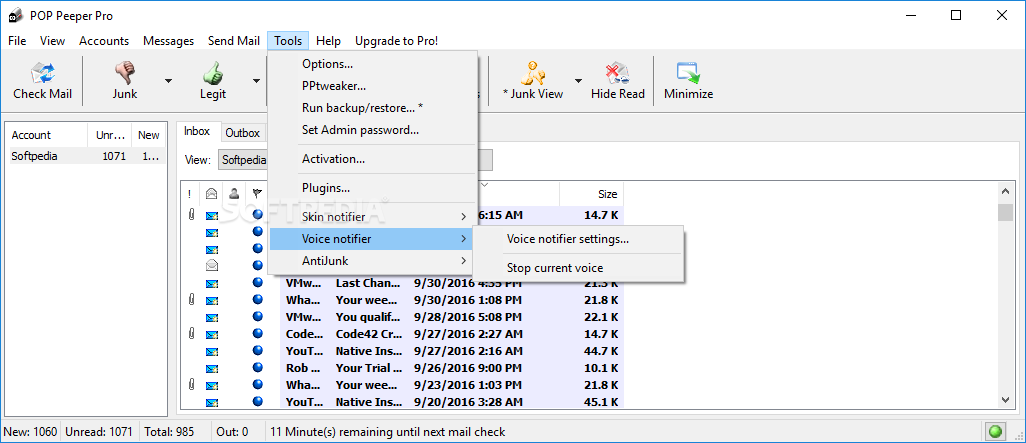Image resolution: width=1026 pixels, height=443 pixels.
Task: Click paperclip icon on the 9/23/2016 1:03 PM row
Action: 191,385
